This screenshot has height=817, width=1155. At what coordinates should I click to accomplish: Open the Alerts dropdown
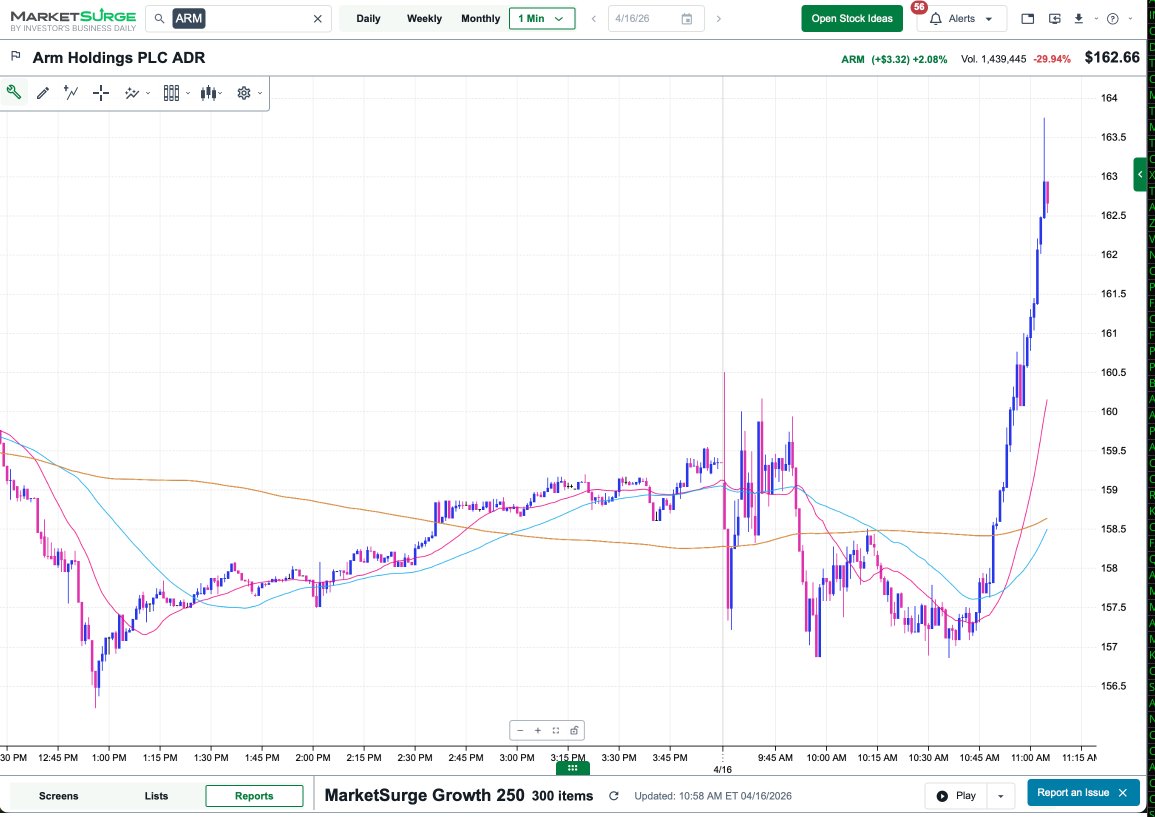point(961,18)
